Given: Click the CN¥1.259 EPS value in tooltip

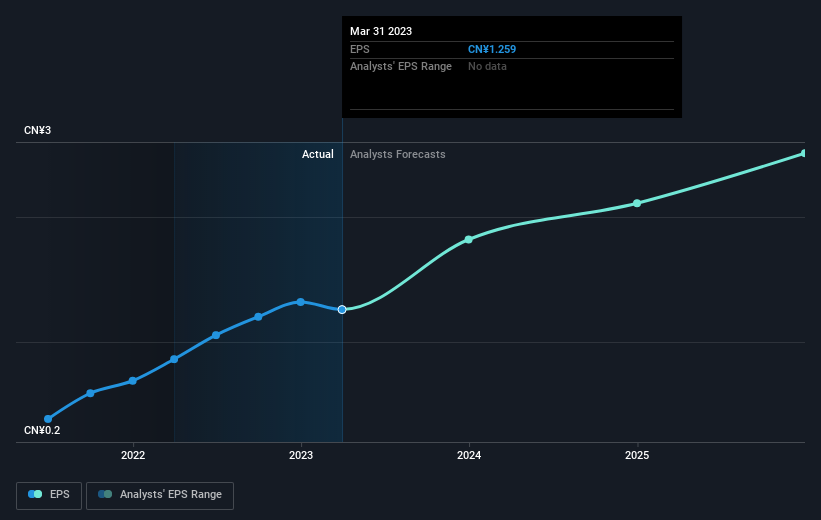Looking at the screenshot, I should tap(492, 49).
